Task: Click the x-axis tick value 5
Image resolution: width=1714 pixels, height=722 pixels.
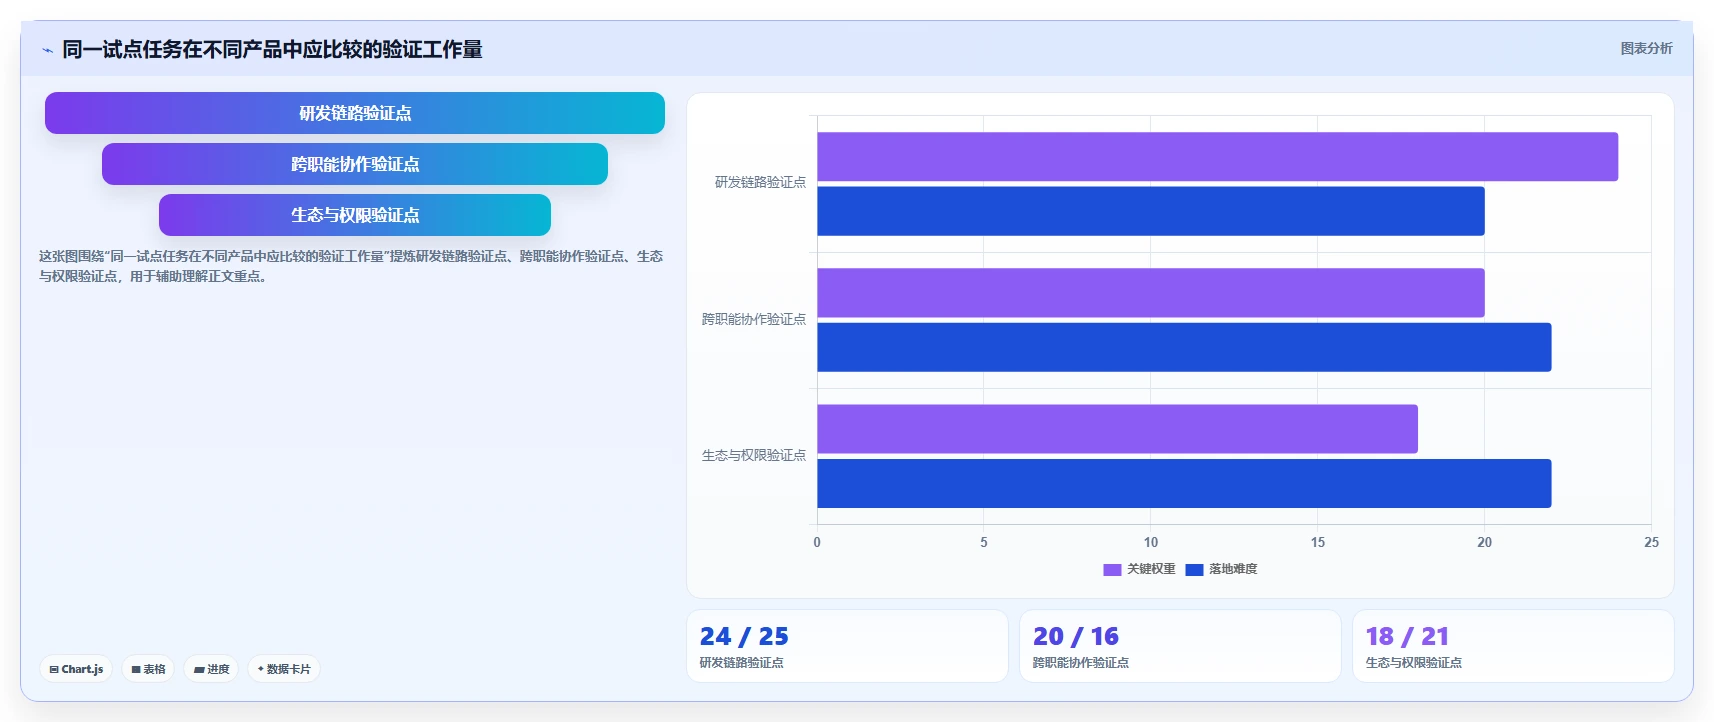Action: coord(984,542)
